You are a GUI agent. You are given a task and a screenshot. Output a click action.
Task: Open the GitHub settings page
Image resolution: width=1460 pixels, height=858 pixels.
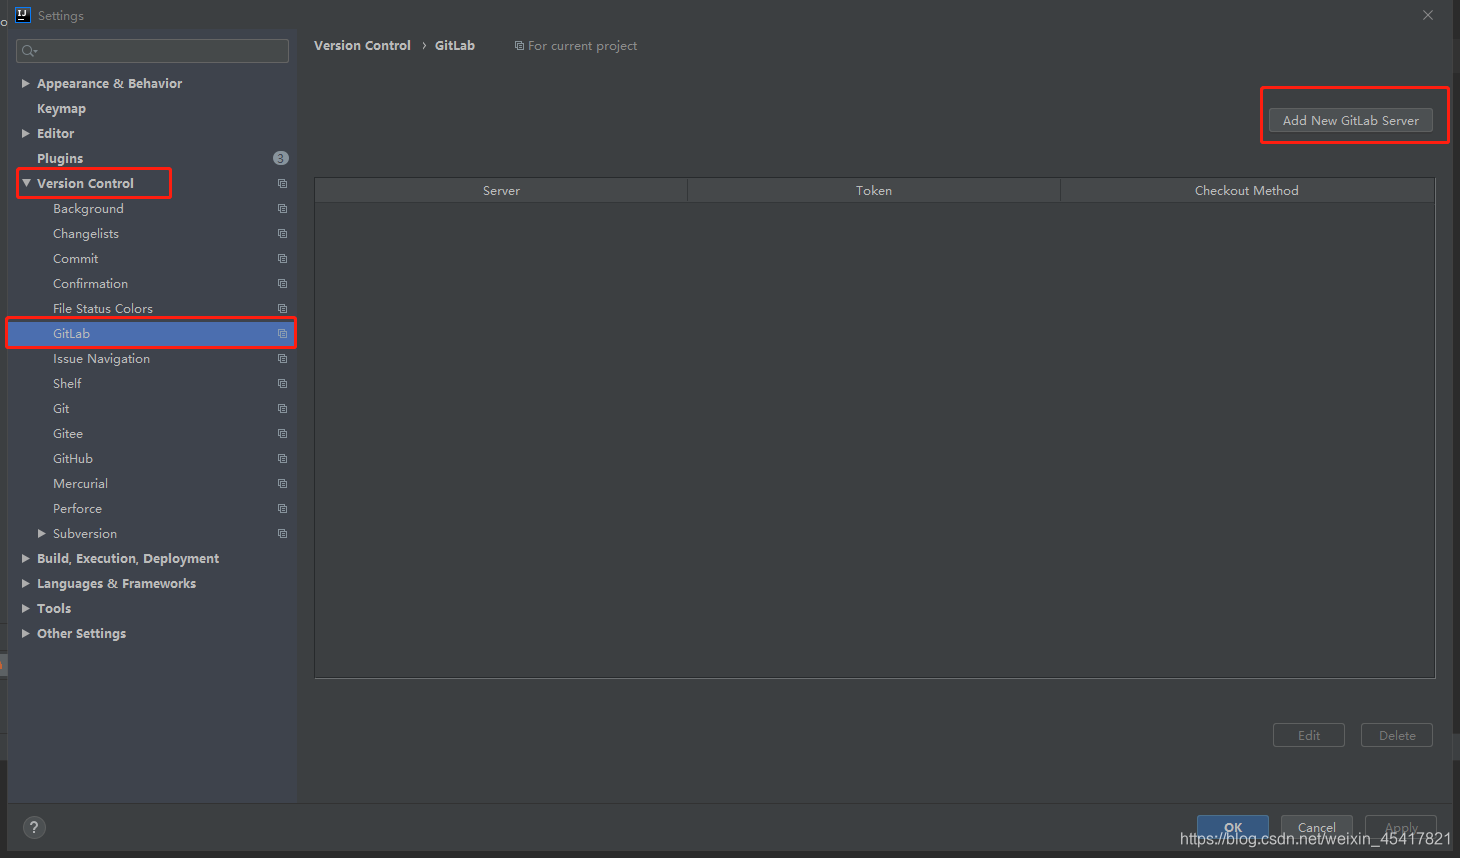(73, 459)
